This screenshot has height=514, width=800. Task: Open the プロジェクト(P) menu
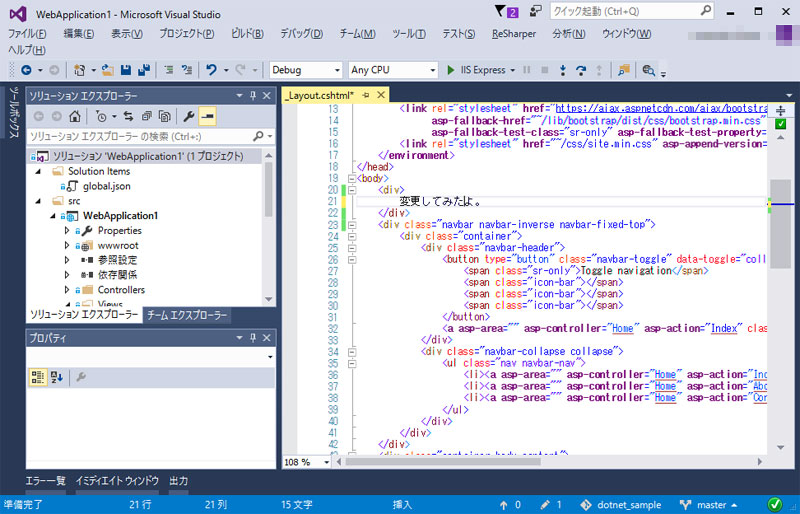[x=187, y=34]
